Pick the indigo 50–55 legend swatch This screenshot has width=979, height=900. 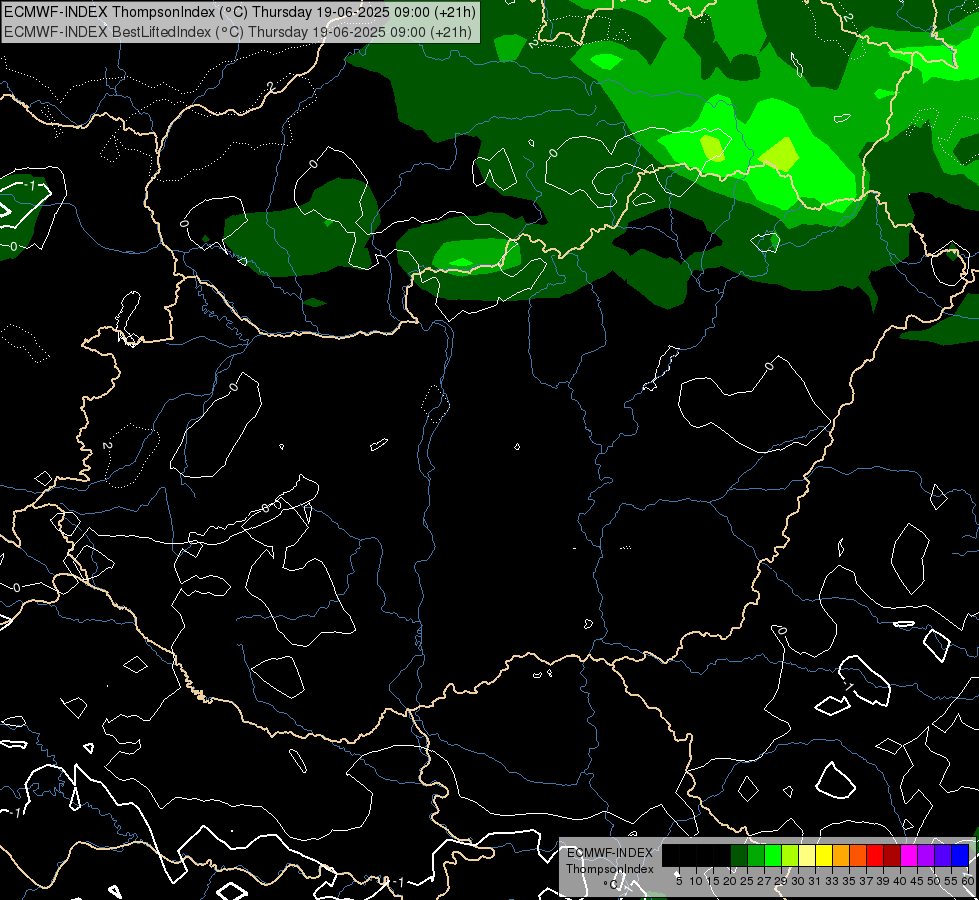coord(943,855)
